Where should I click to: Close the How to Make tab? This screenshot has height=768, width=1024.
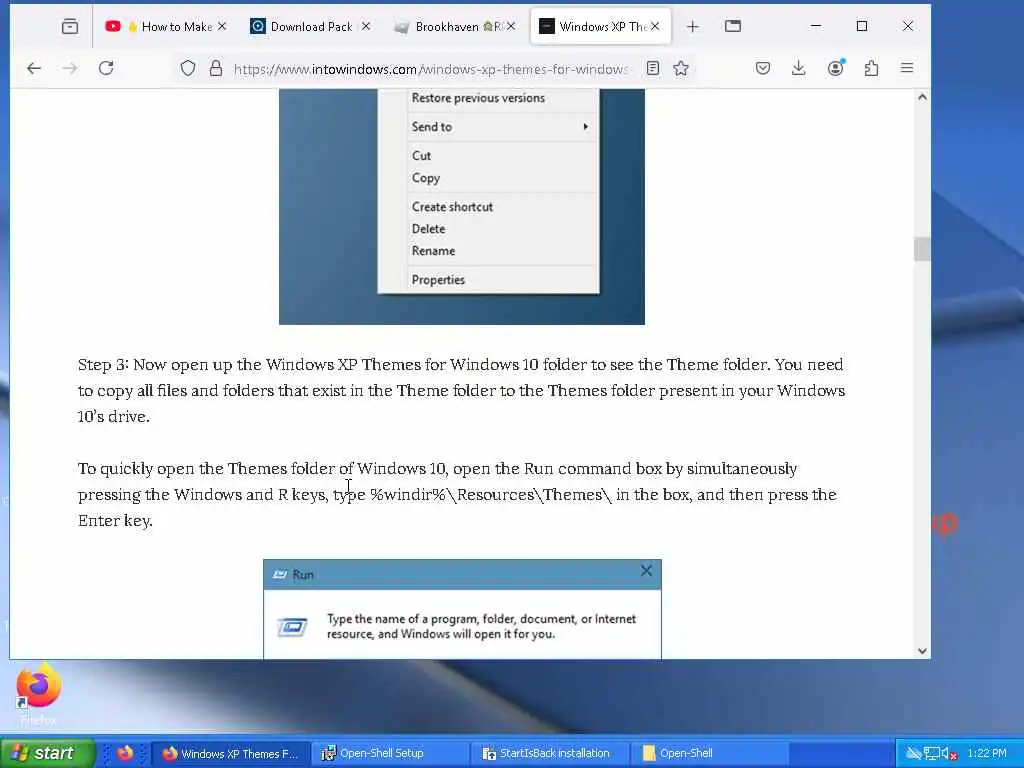[x=222, y=26]
